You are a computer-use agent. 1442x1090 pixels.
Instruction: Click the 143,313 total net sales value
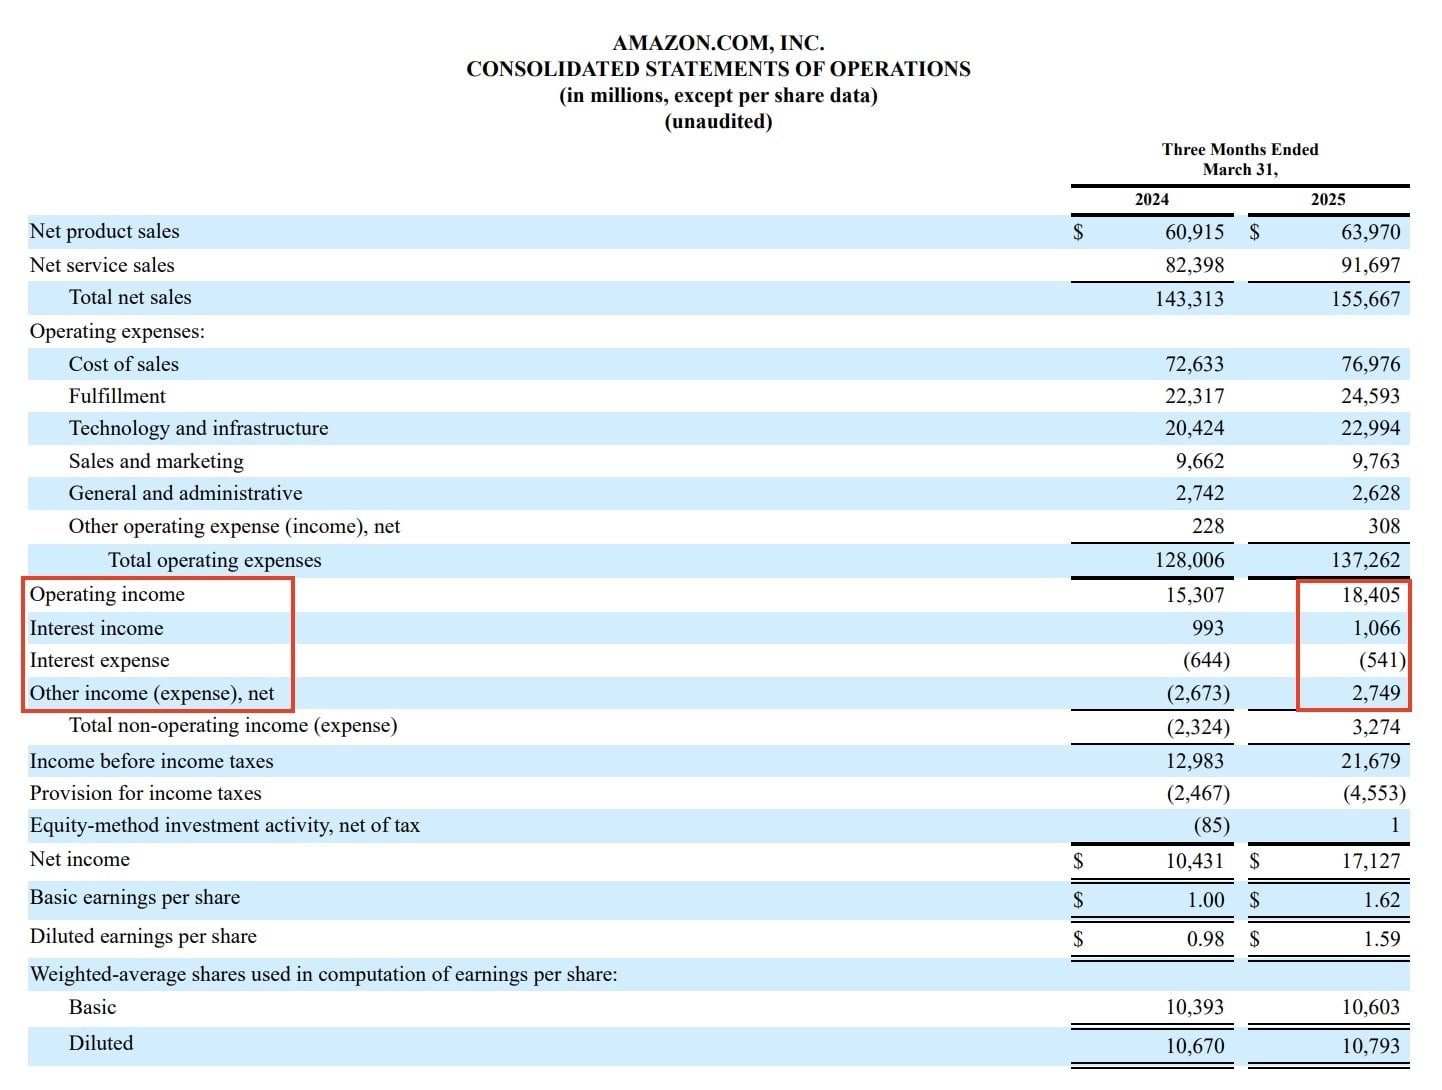1189,299
